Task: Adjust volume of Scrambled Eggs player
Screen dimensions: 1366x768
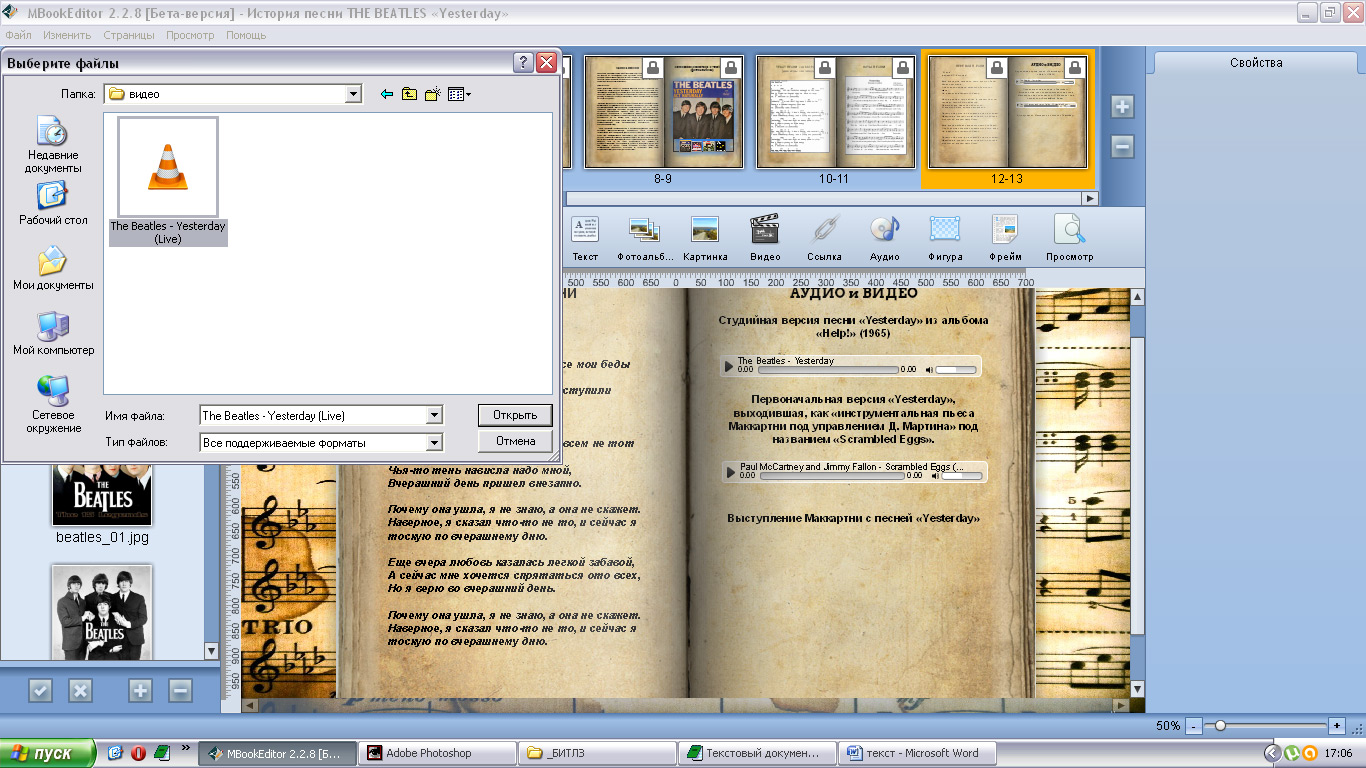Action: pyautogui.click(x=961, y=476)
